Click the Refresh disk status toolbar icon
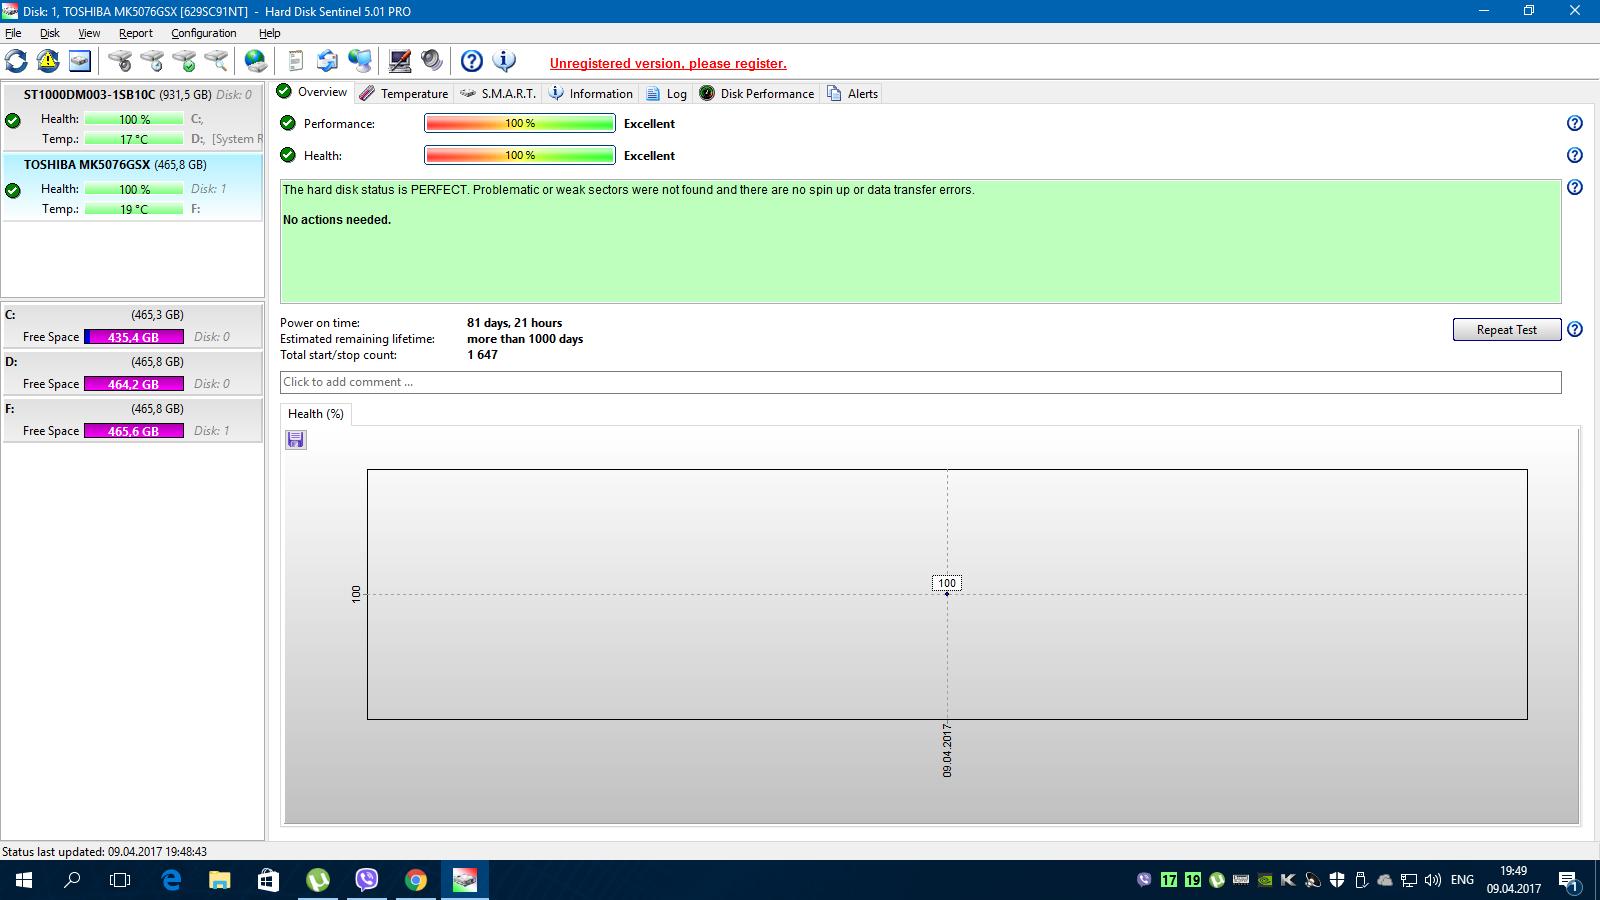The image size is (1600, 900). tap(16, 61)
